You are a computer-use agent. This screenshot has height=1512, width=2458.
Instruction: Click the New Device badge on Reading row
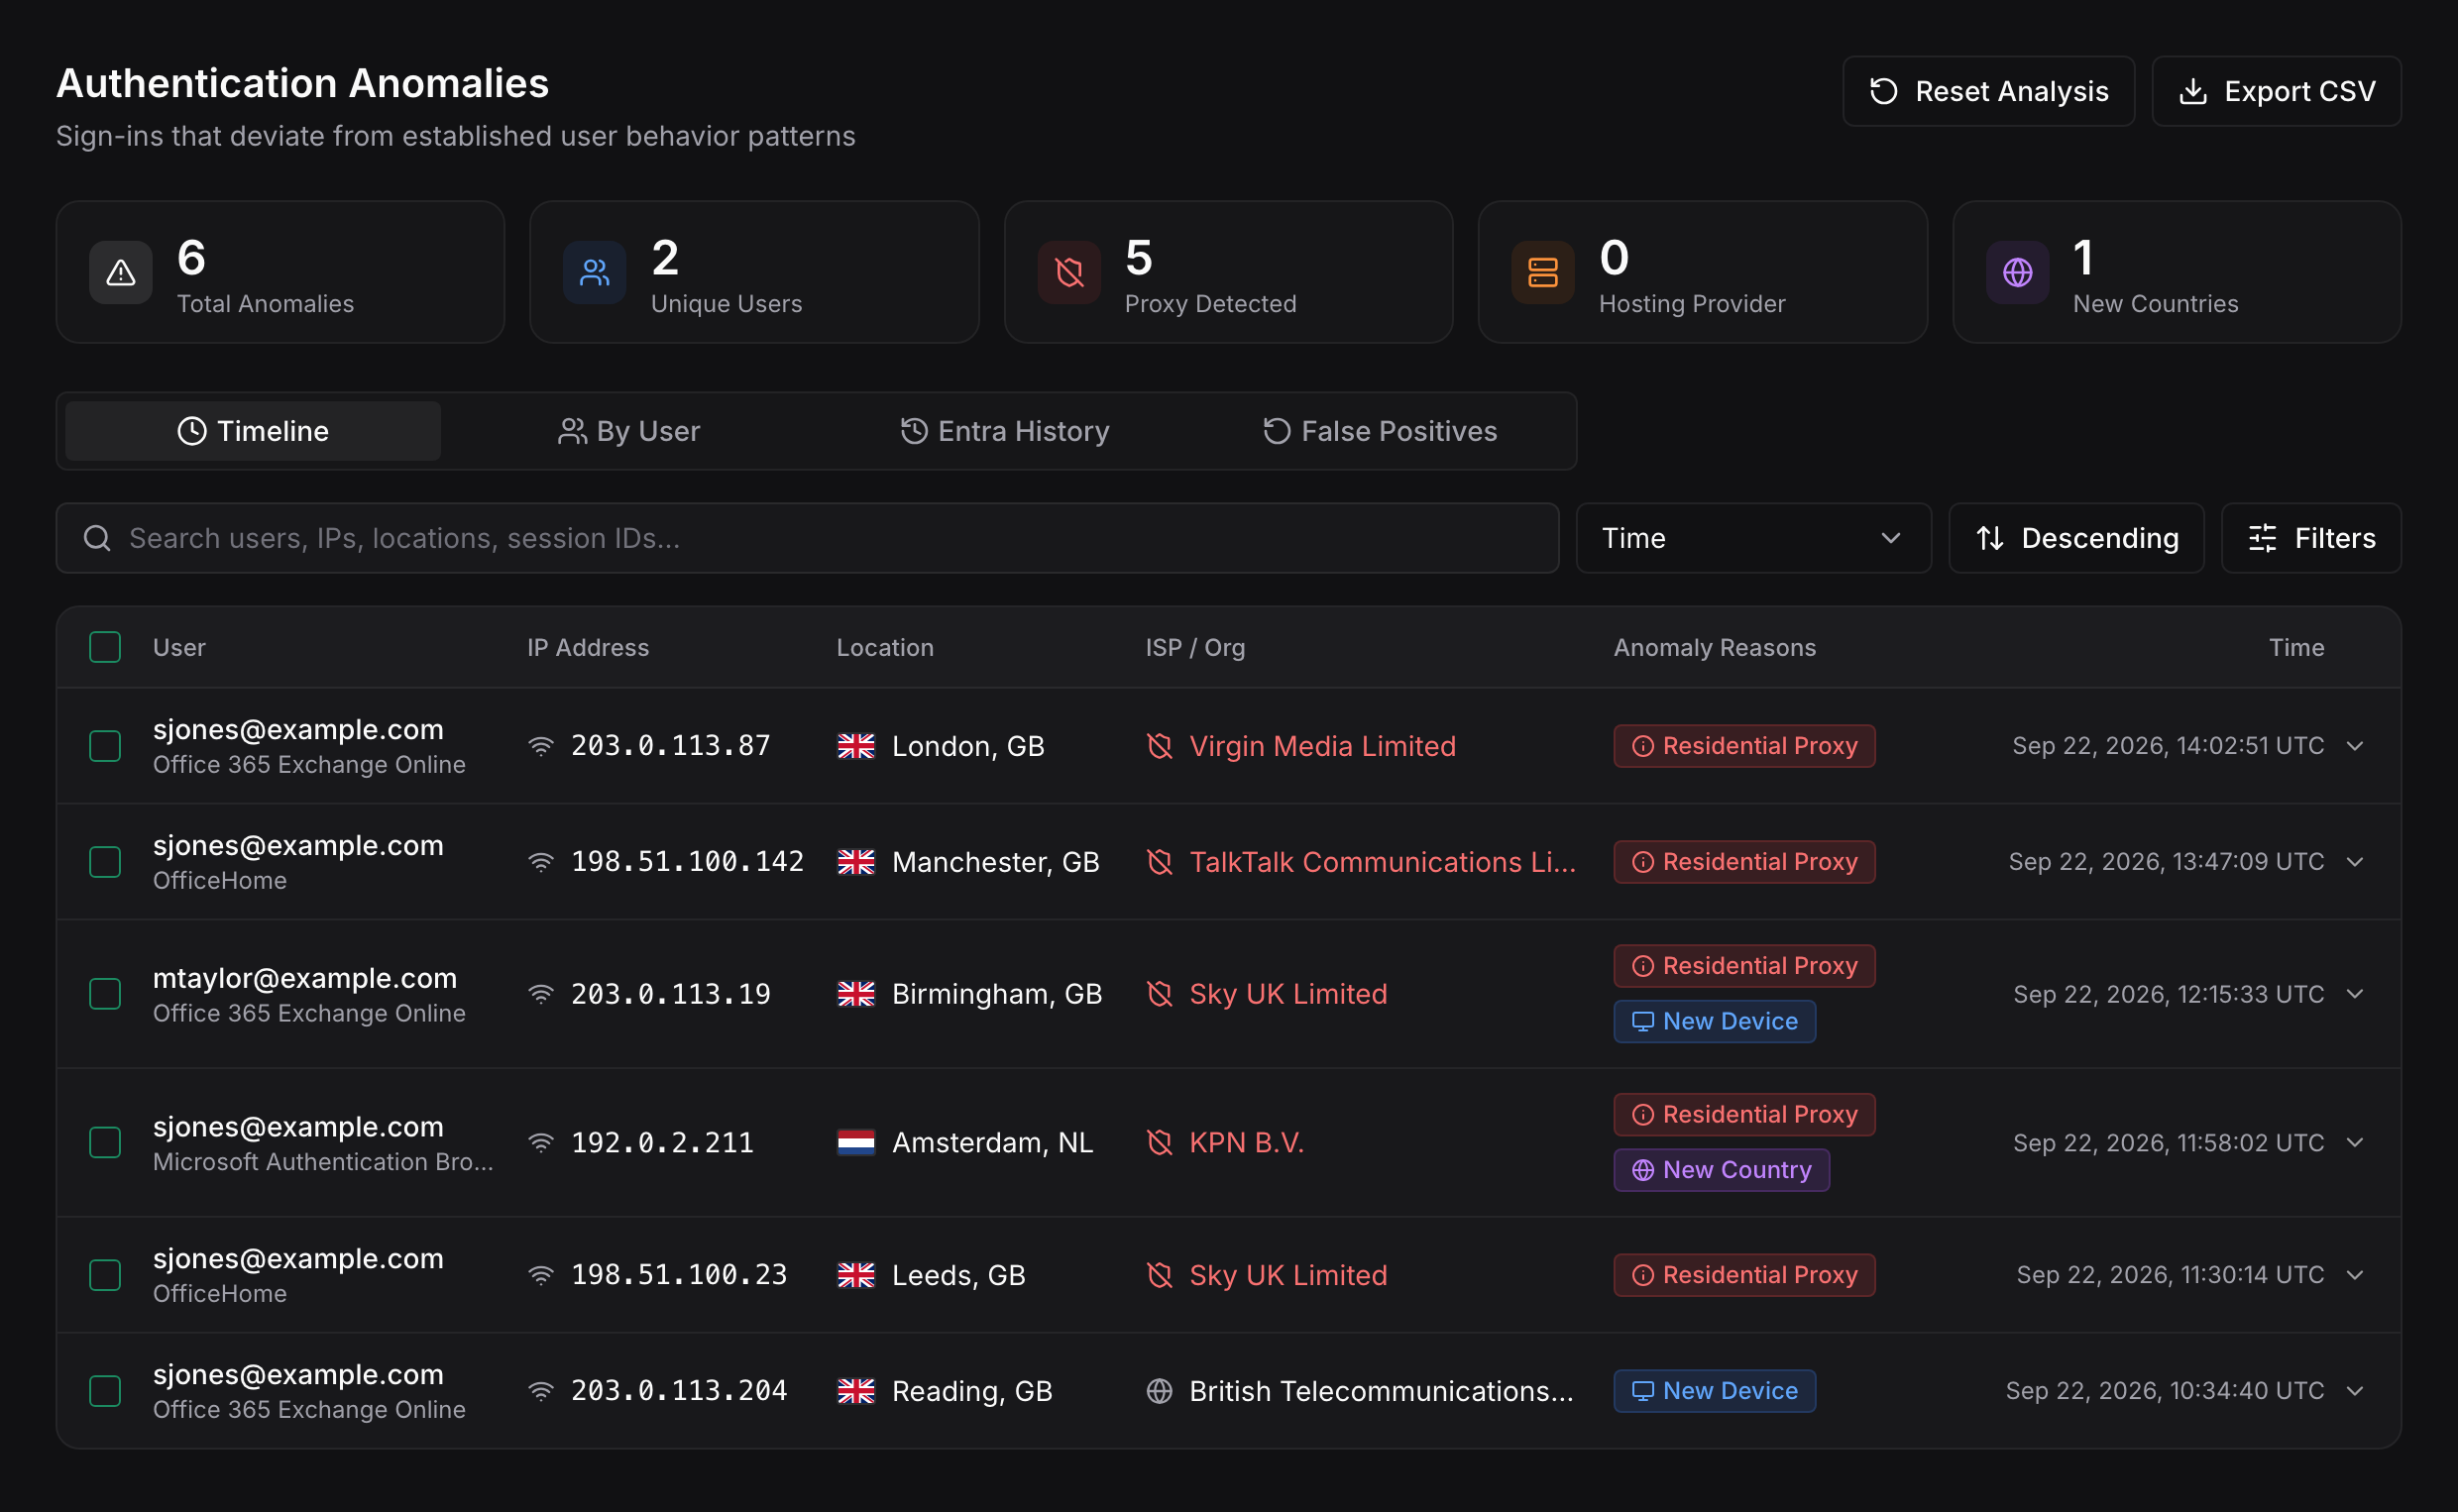pyautogui.click(x=1714, y=1391)
